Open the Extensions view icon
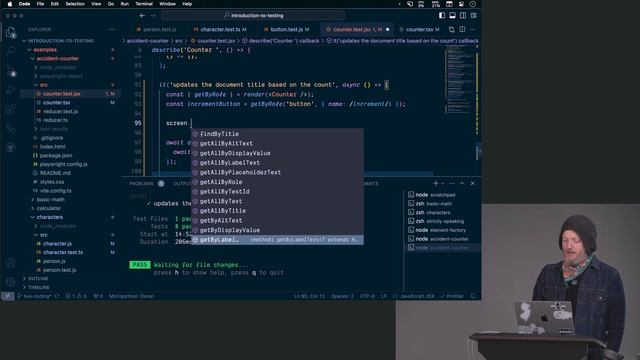 coord(11,109)
